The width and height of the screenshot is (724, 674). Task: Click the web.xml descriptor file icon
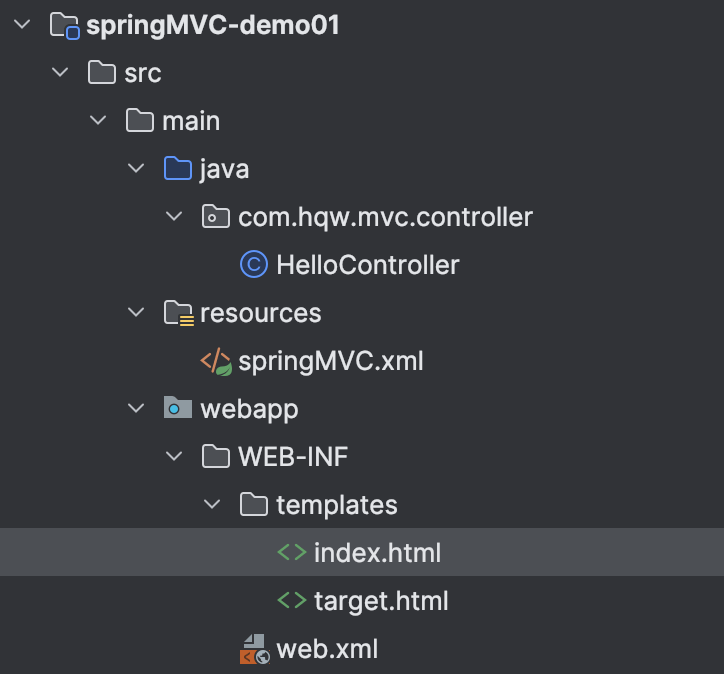254,649
